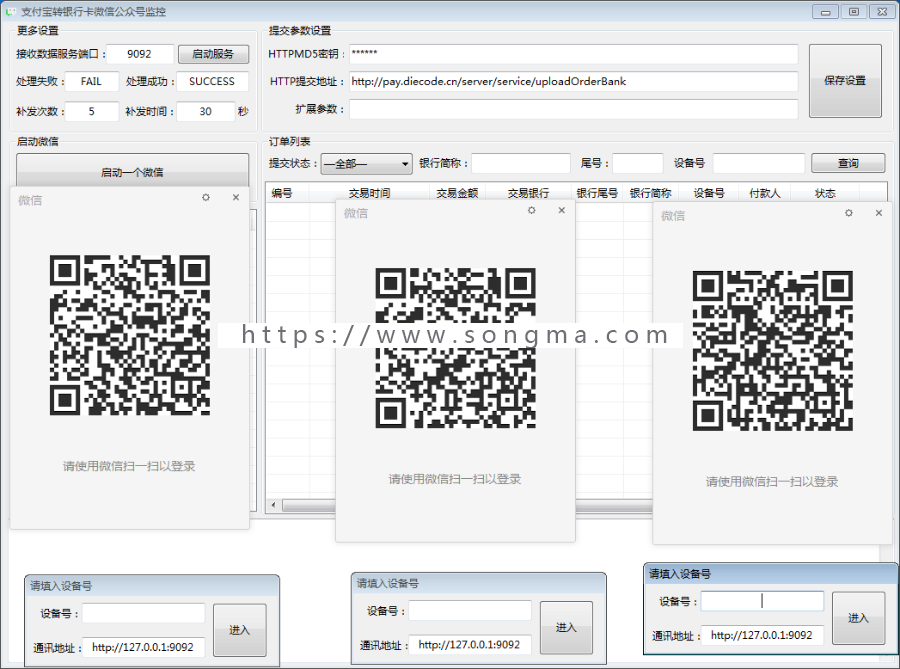900x669 pixels.
Task: Click the 处理成功 field containing SUCCESS
Action: point(212,81)
